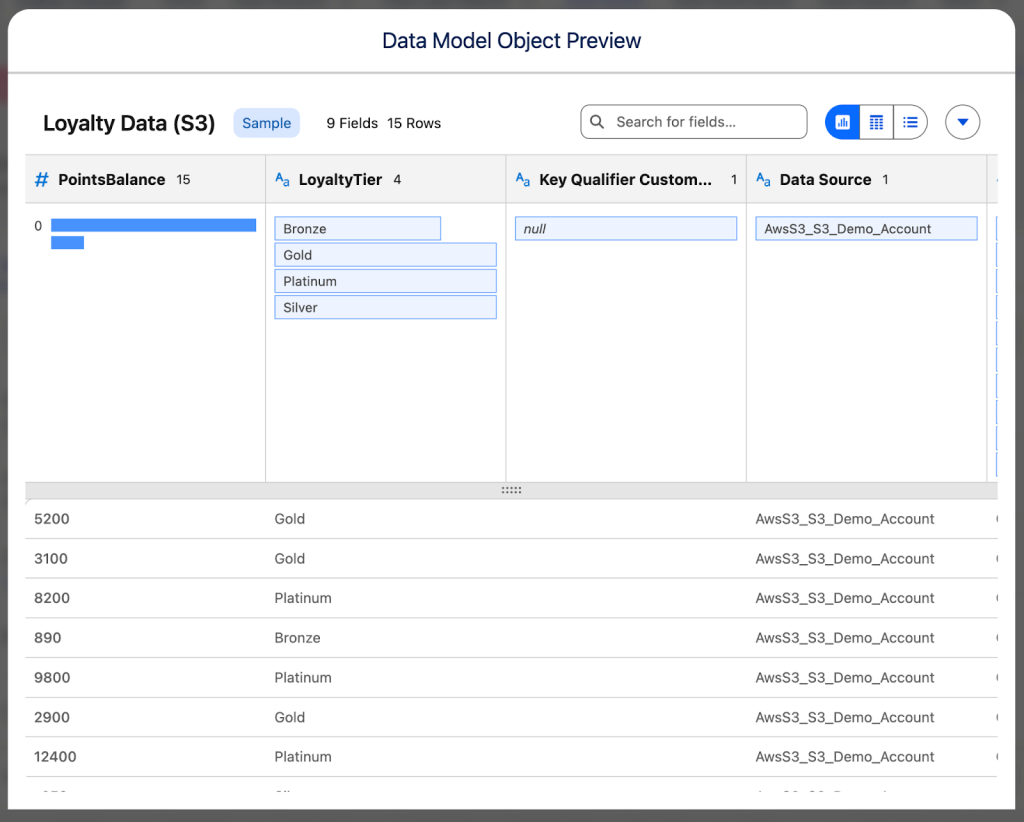Click the text type icon beside LoyaltyTier
1024x822 pixels.
[282, 180]
